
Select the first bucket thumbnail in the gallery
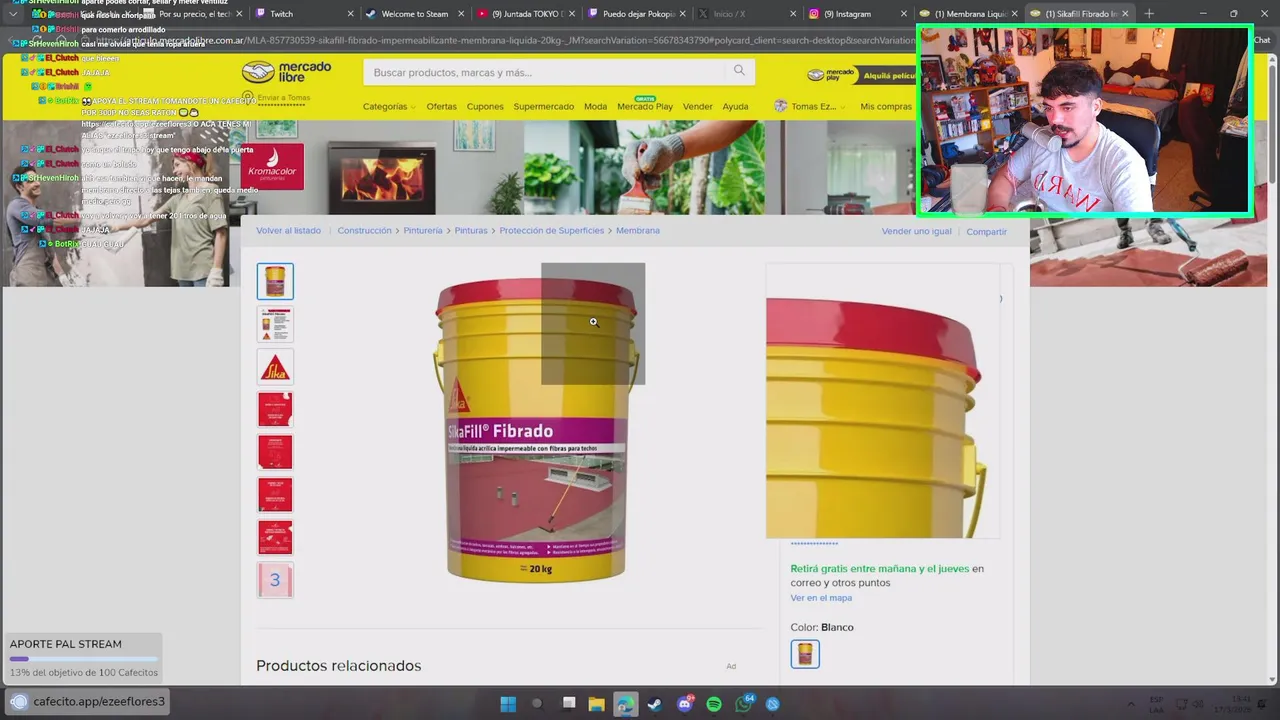275,282
